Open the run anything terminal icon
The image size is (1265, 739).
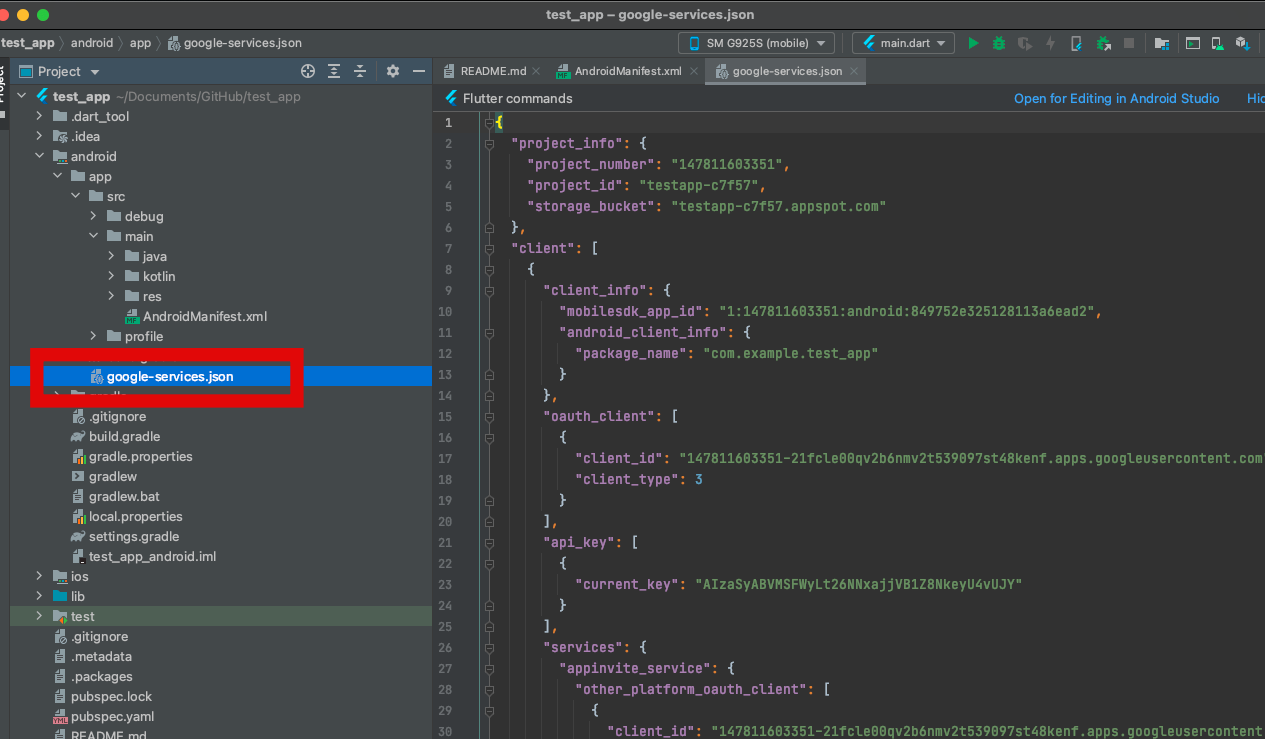(x=1192, y=43)
